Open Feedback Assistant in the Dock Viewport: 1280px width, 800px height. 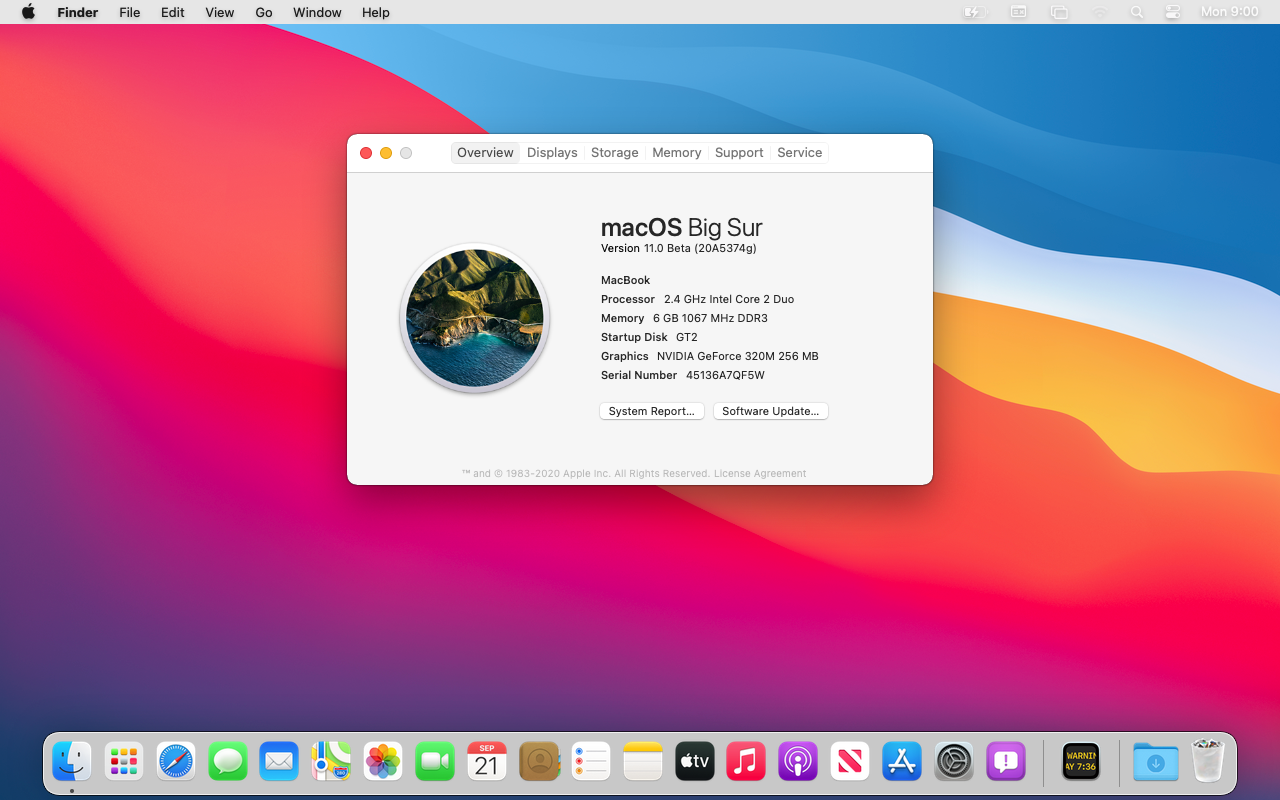[1006, 762]
